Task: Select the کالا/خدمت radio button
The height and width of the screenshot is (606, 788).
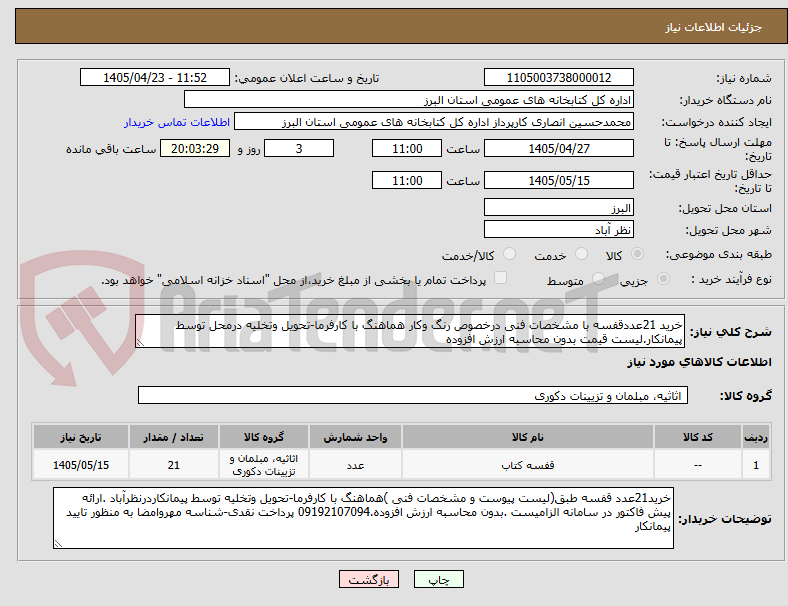Action: tap(510, 254)
